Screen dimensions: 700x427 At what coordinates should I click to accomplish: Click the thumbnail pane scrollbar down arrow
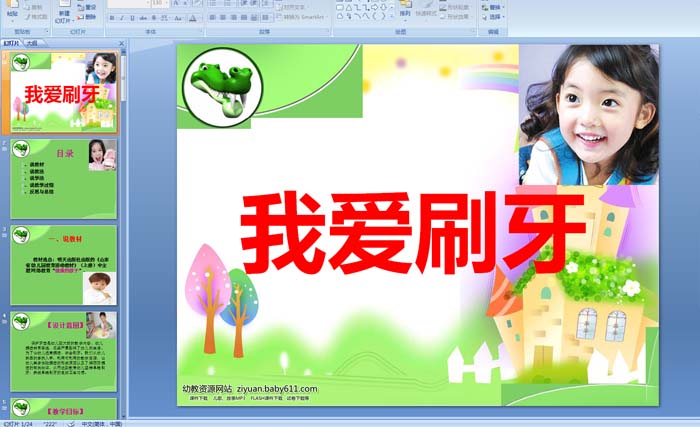[124, 415]
